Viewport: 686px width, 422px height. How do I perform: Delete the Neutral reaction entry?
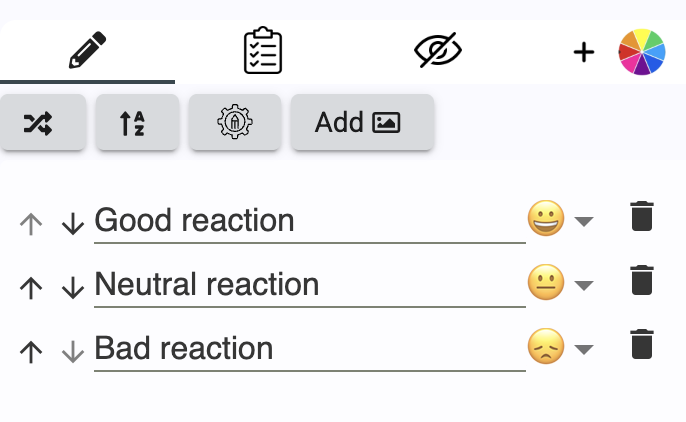pos(642,281)
